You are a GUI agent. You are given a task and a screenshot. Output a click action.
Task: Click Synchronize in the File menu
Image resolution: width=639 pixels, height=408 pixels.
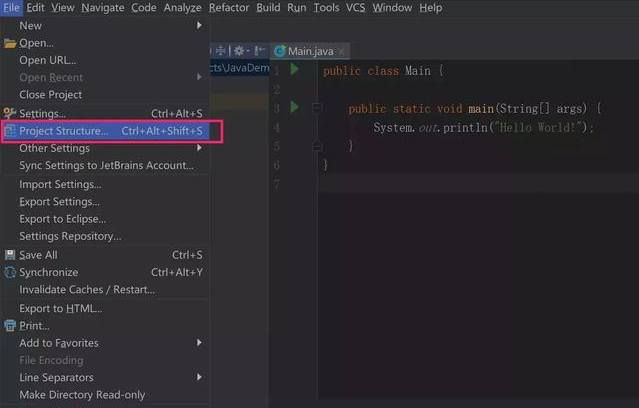(x=48, y=272)
